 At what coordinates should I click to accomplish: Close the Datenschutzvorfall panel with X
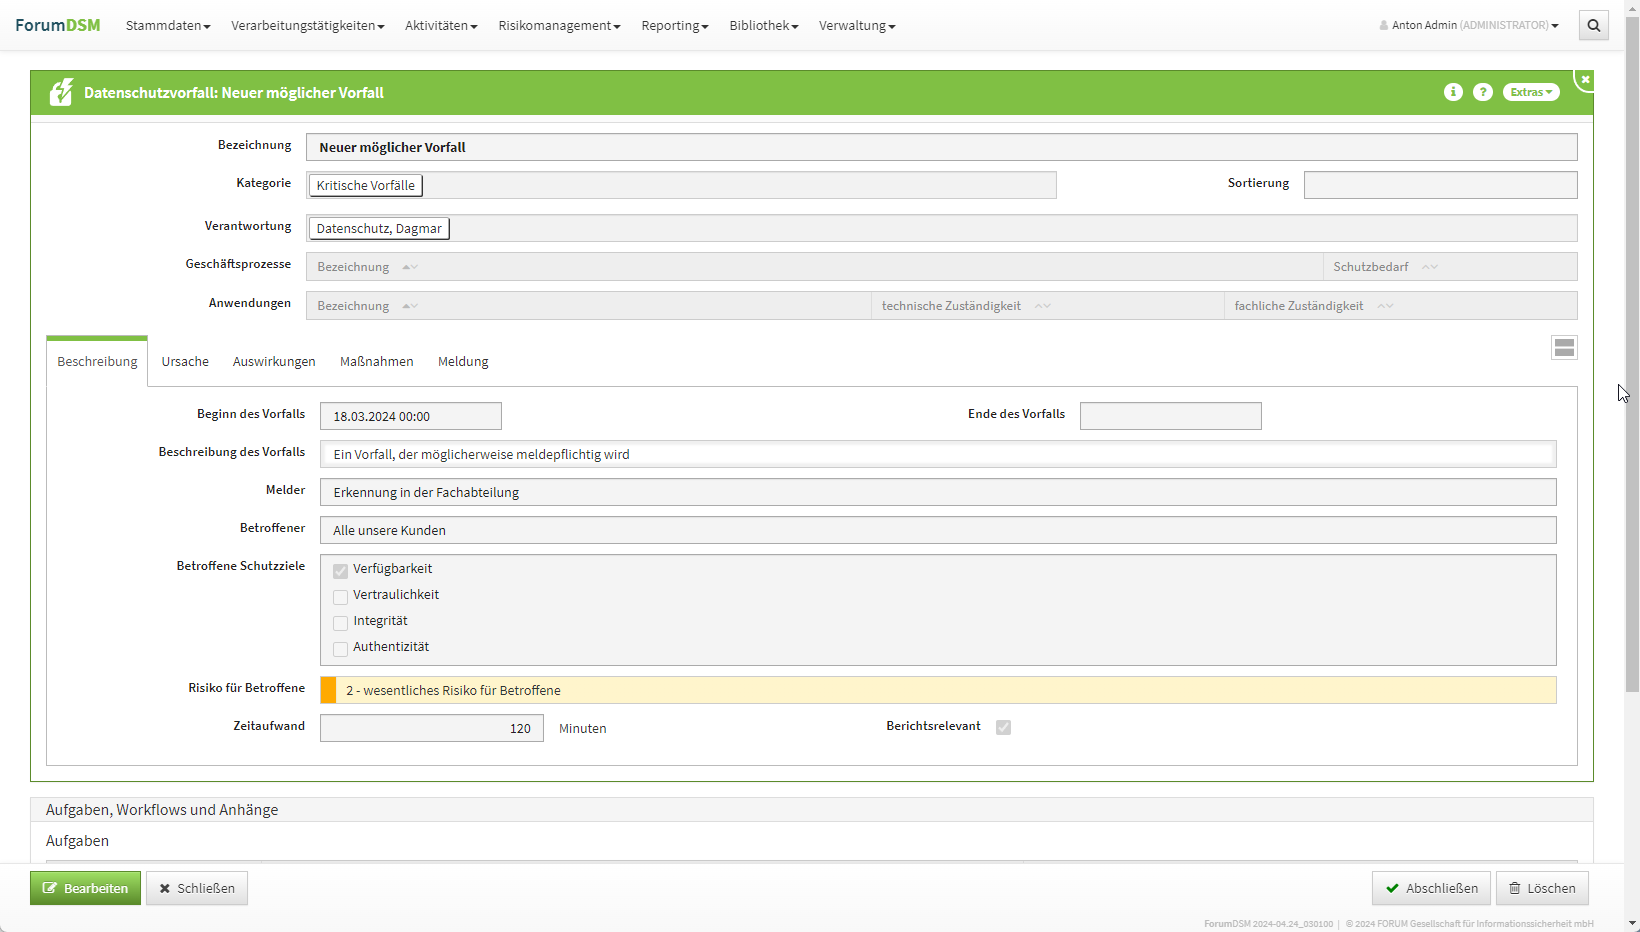(x=1585, y=79)
